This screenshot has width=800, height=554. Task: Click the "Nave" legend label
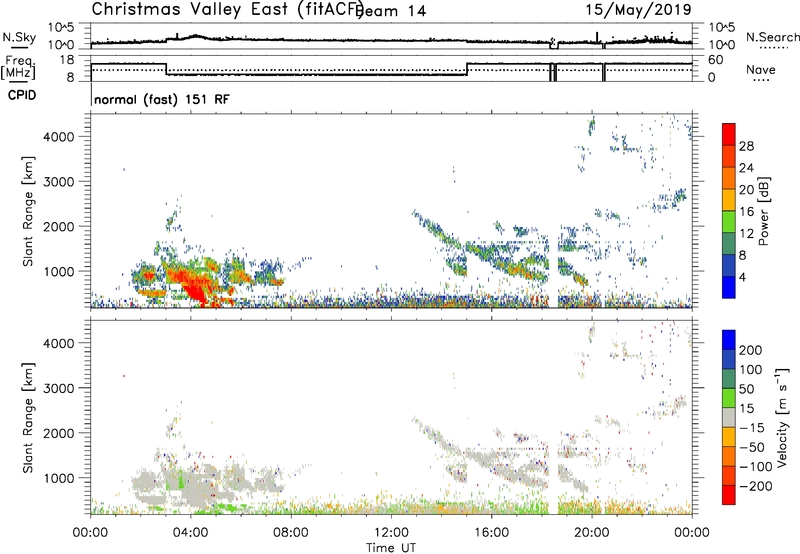(x=760, y=70)
